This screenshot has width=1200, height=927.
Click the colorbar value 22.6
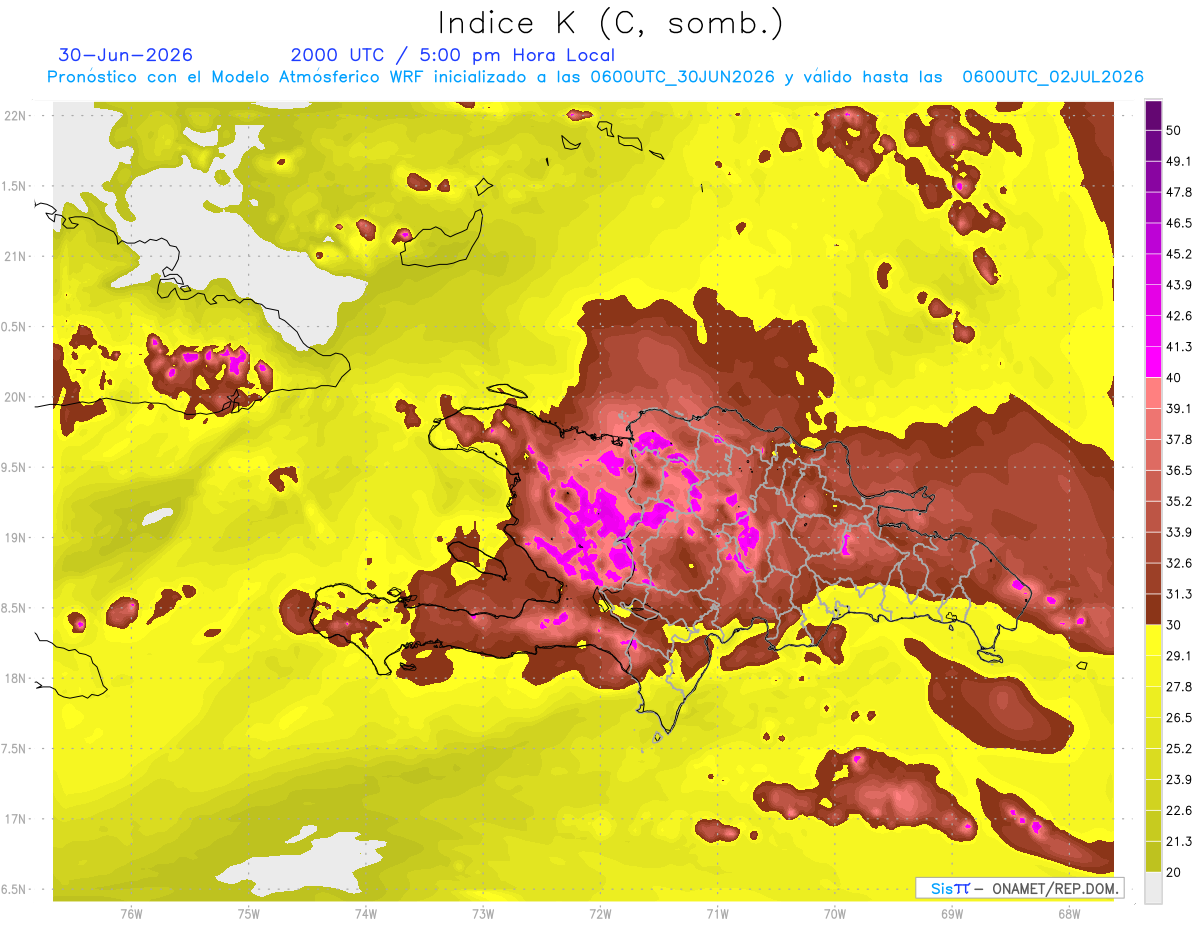point(1178,811)
